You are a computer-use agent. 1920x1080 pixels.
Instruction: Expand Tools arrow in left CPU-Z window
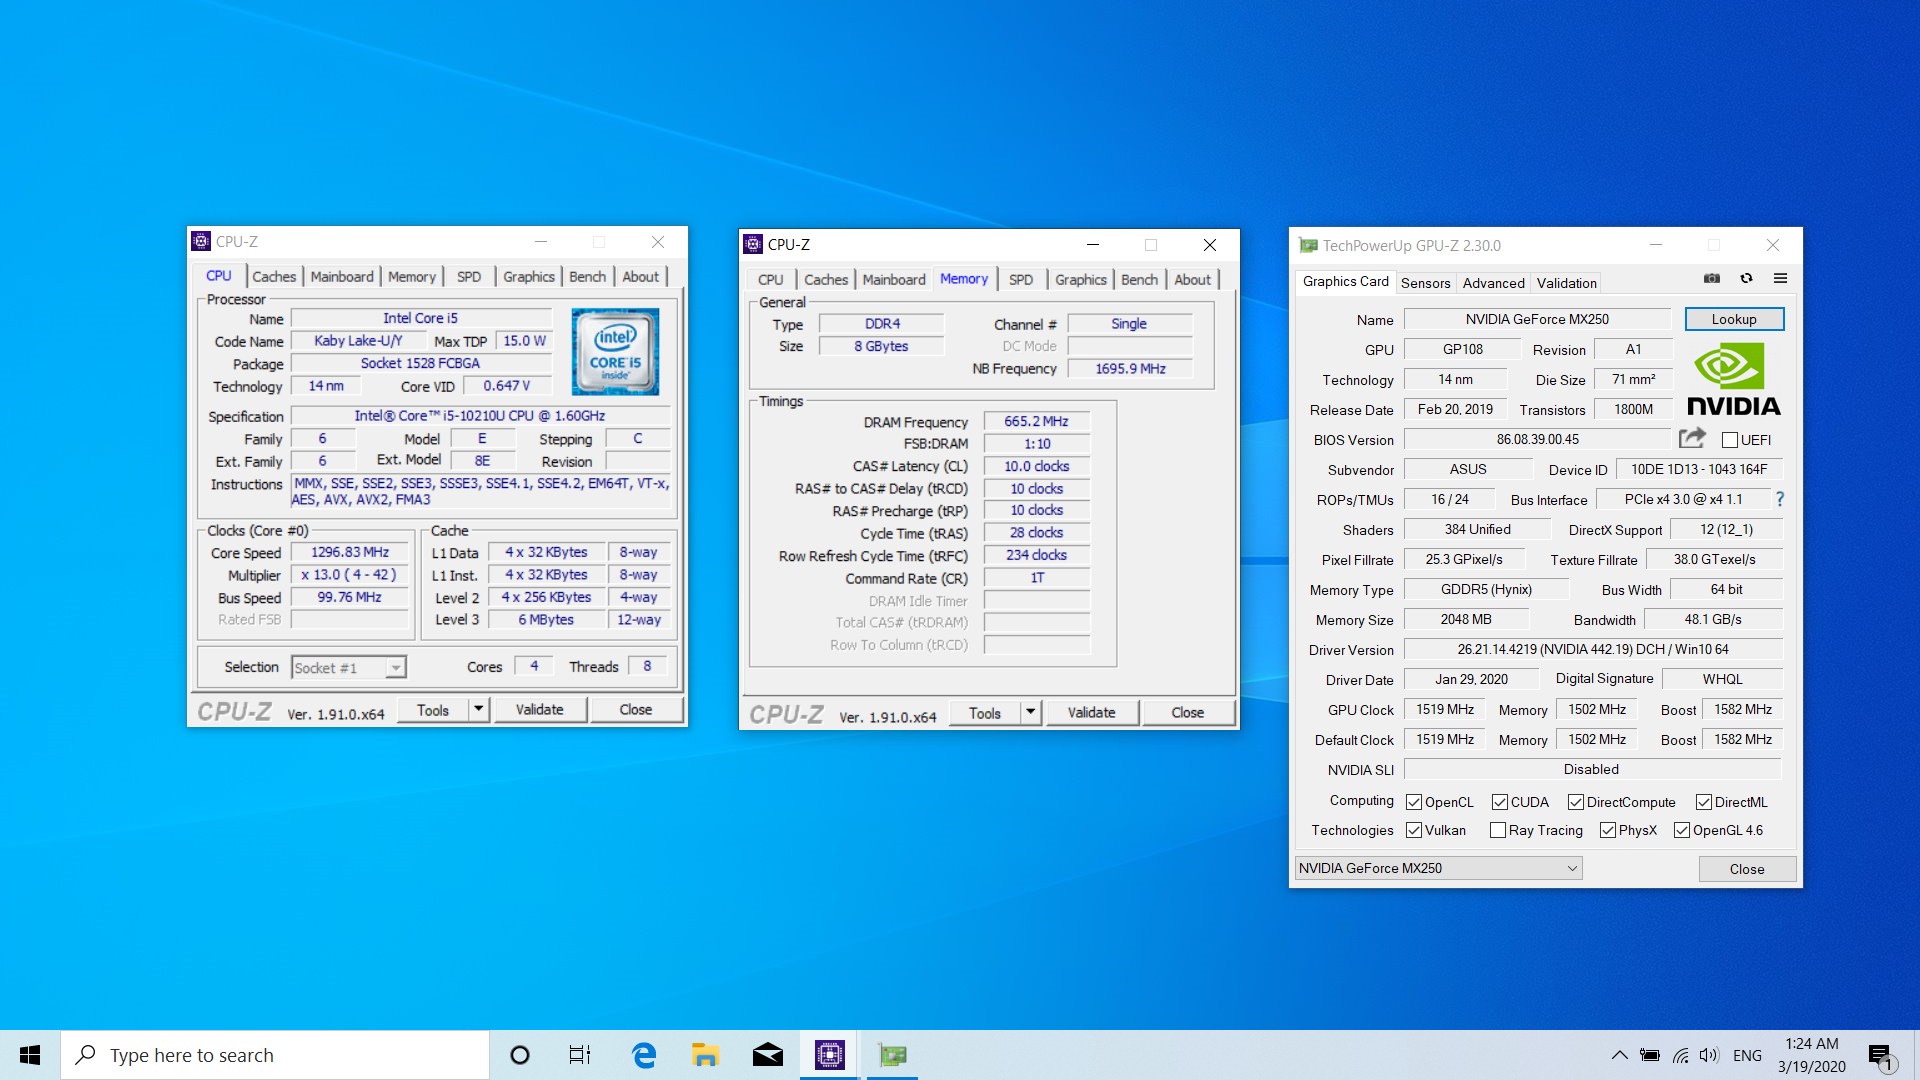click(478, 709)
